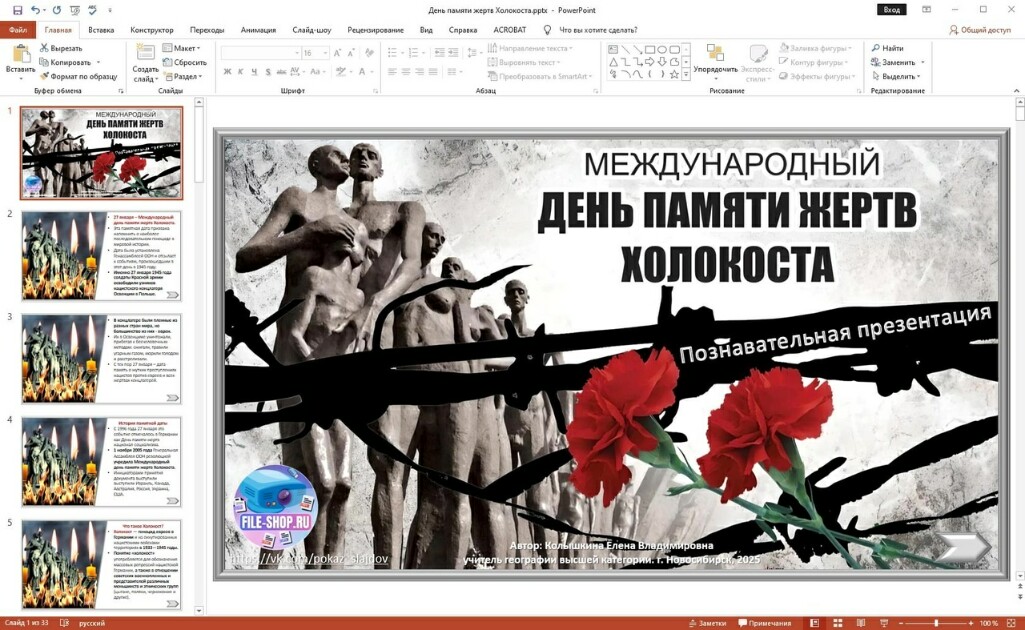The height and width of the screenshot is (630, 1025).
Task: Click the Вход sign-in button
Action: pos(892,9)
